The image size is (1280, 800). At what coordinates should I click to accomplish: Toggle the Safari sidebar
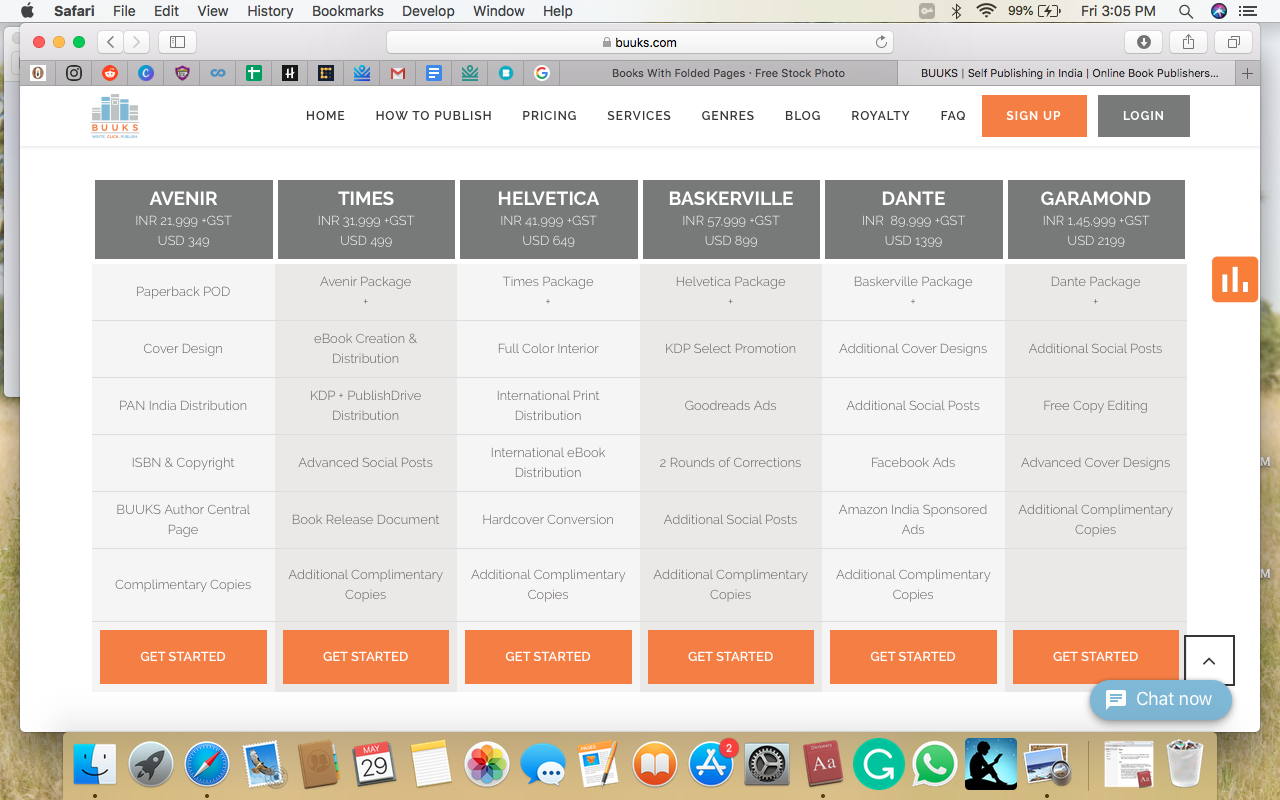point(178,42)
